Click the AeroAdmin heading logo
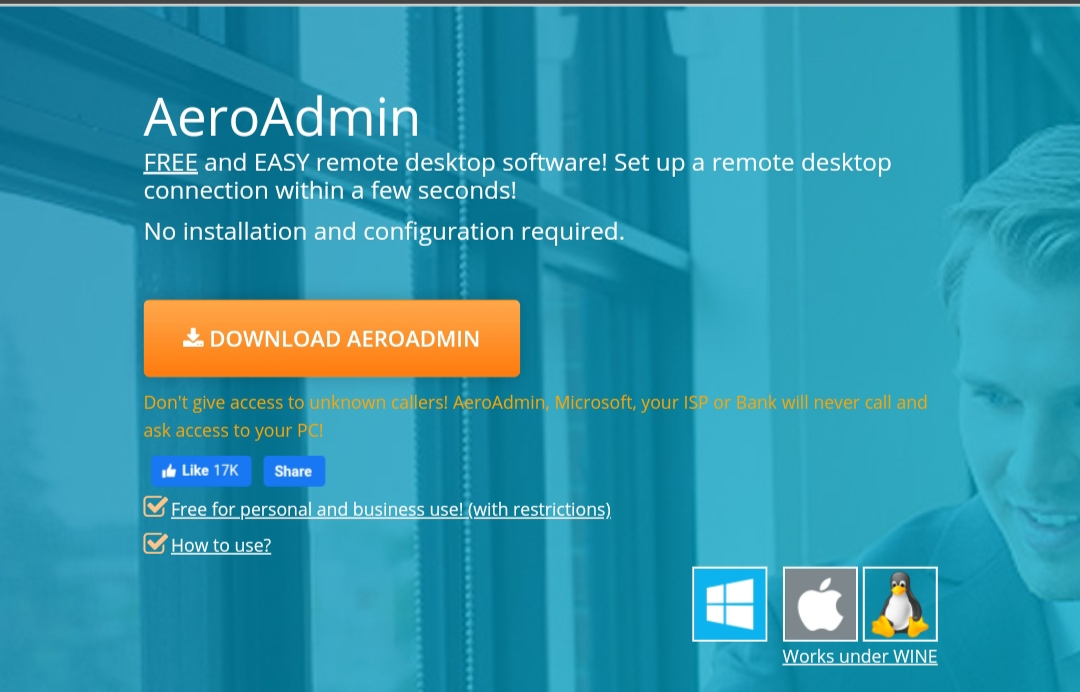This screenshot has width=1080, height=692. (x=281, y=117)
